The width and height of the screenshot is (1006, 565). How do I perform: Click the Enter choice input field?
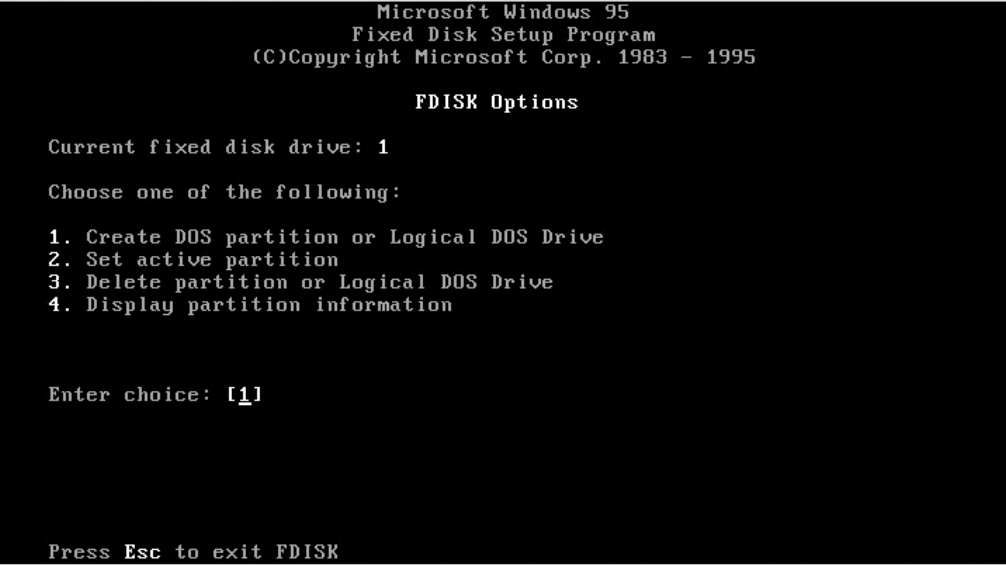pyautogui.click(x=244, y=394)
